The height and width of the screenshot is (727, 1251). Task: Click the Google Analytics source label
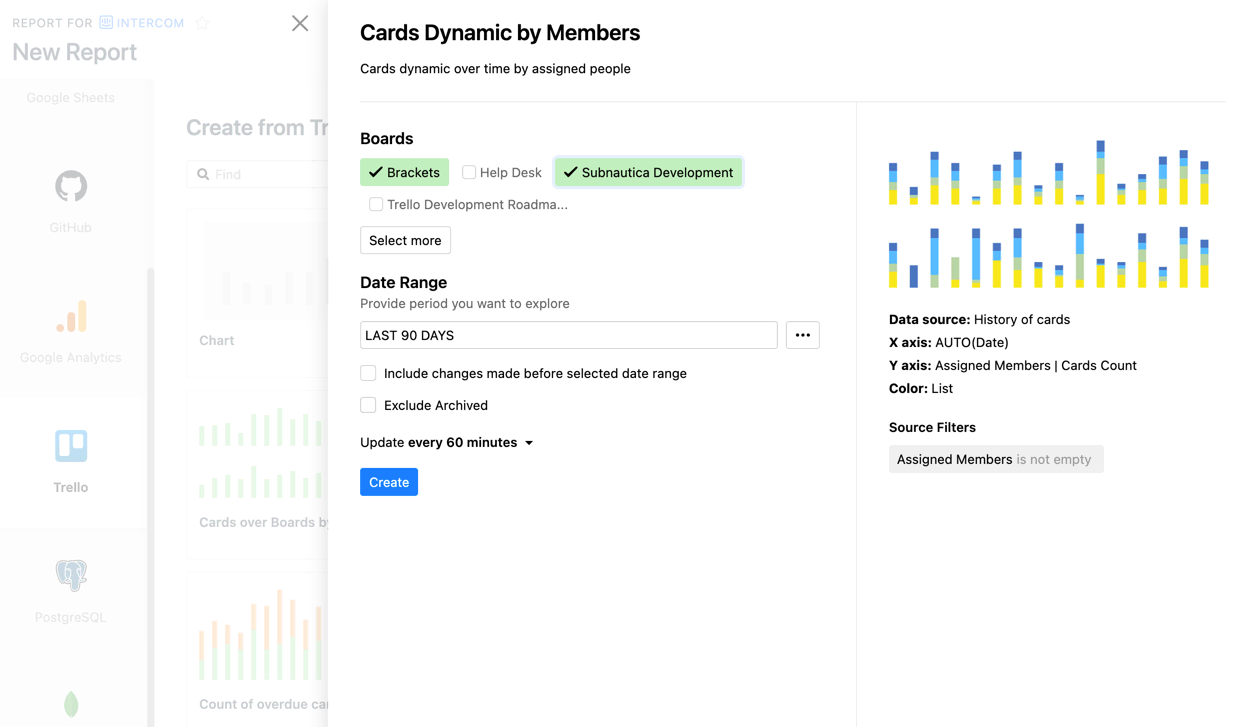(x=71, y=357)
